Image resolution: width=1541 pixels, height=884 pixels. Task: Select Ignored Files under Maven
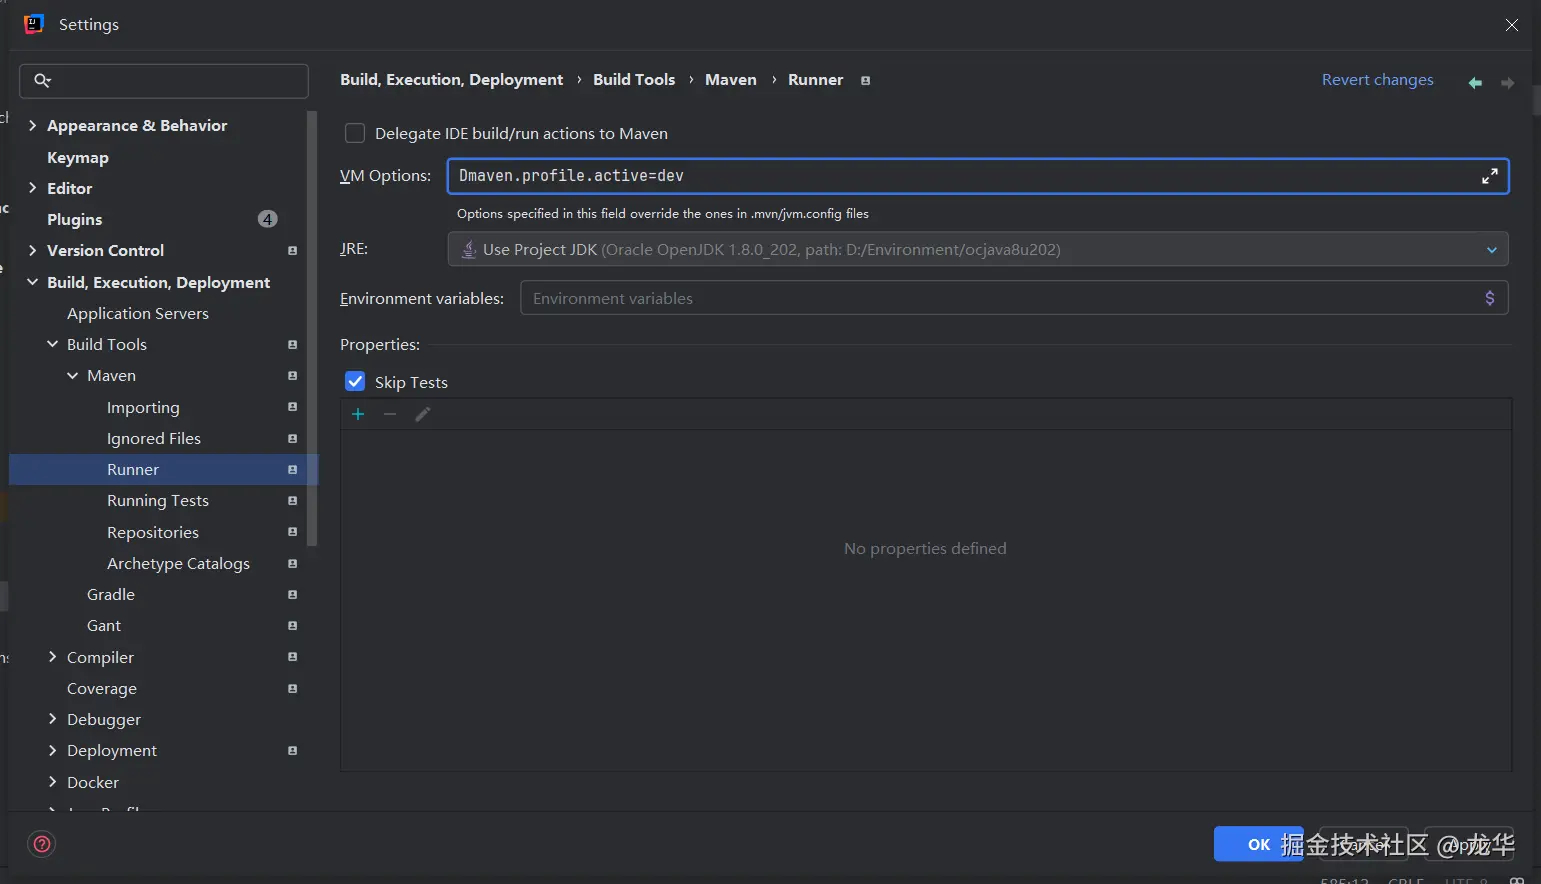pyautogui.click(x=154, y=438)
